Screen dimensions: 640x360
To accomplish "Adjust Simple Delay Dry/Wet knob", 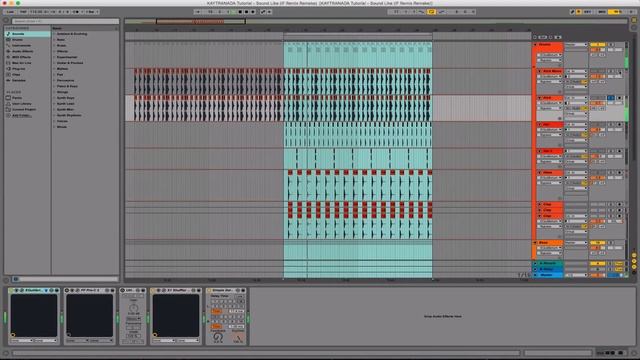I will pyautogui.click(x=238, y=338).
